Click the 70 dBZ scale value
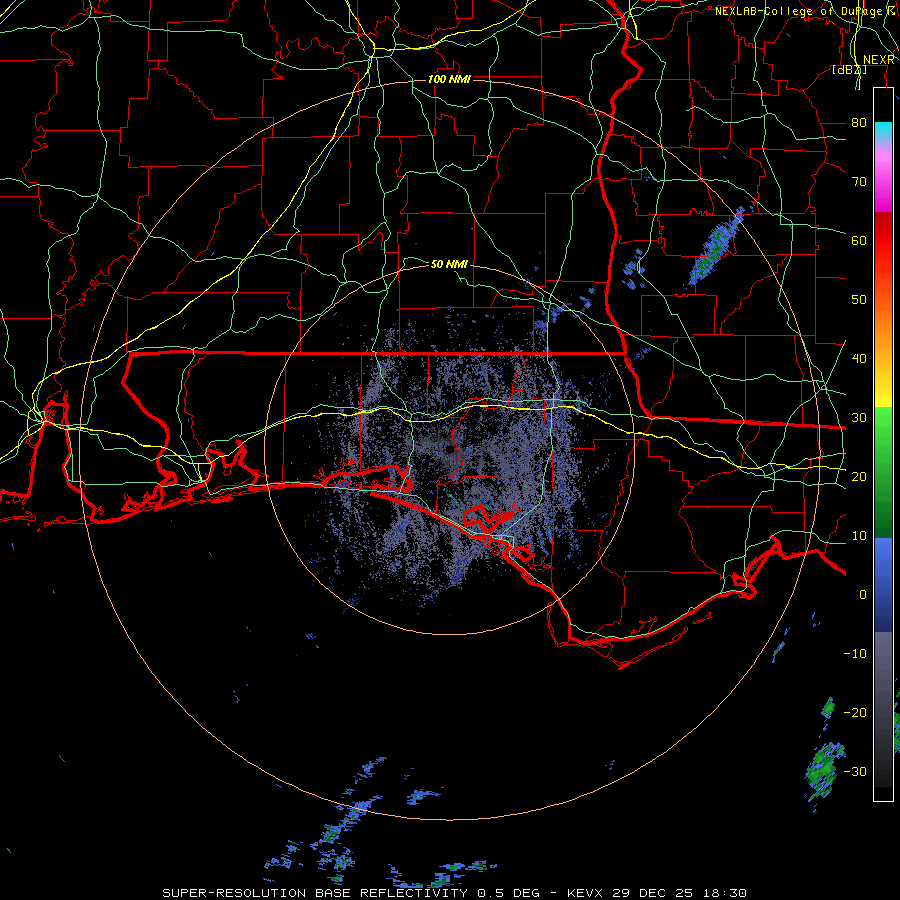The image size is (900, 900). pyautogui.click(x=859, y=181)
